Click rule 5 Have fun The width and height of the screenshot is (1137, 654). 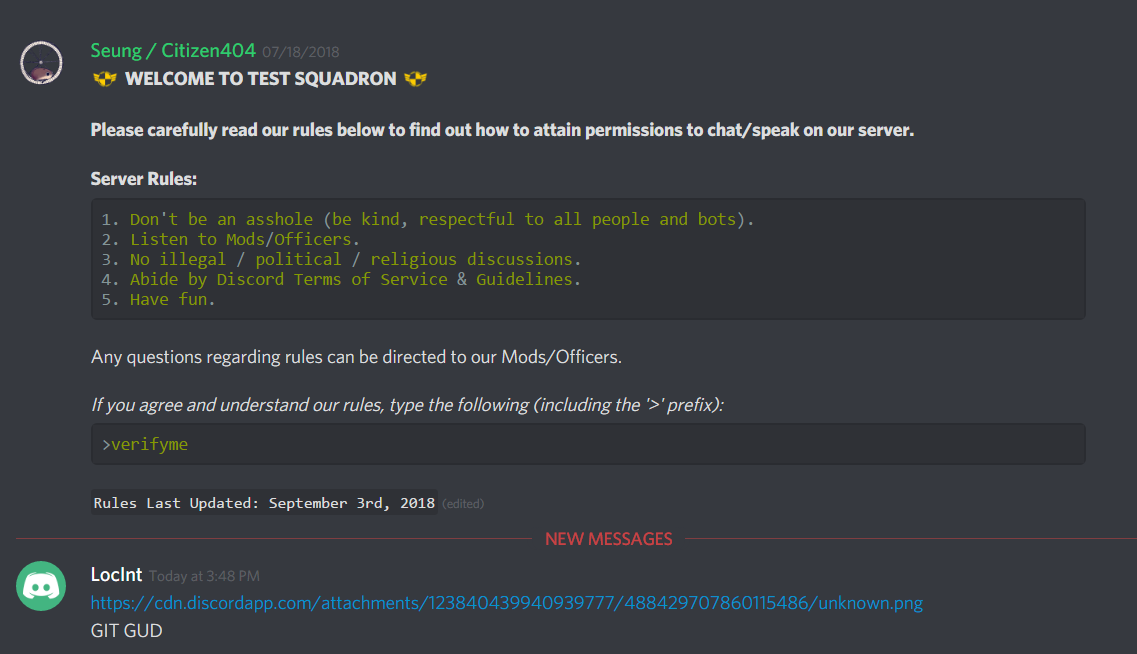[x=172, y=299]
